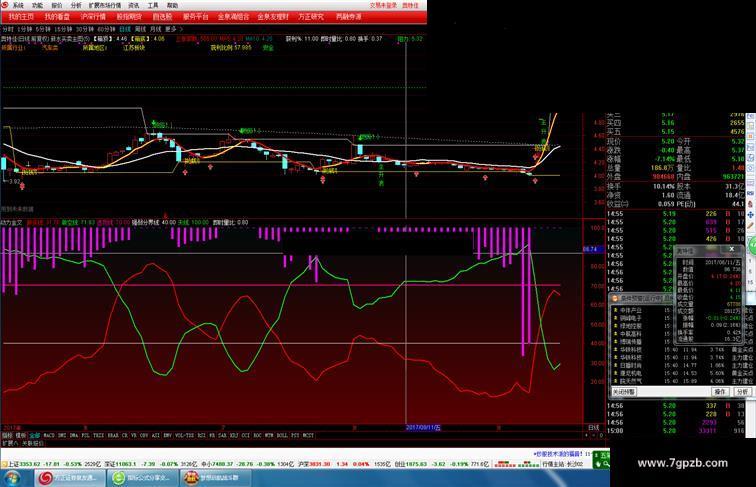756x487 pixels.
Task: Close the small quote detail popup
Action: pos(731,249)
